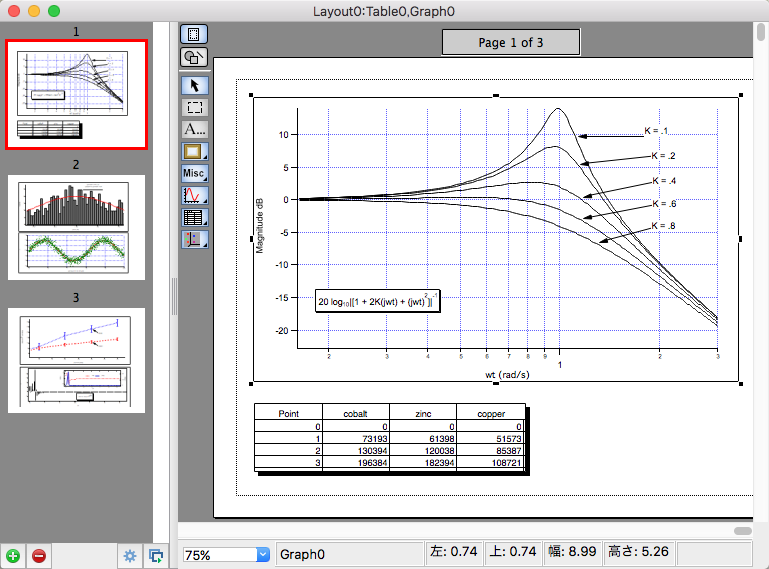Click the green zoom window button

point(54,11)
